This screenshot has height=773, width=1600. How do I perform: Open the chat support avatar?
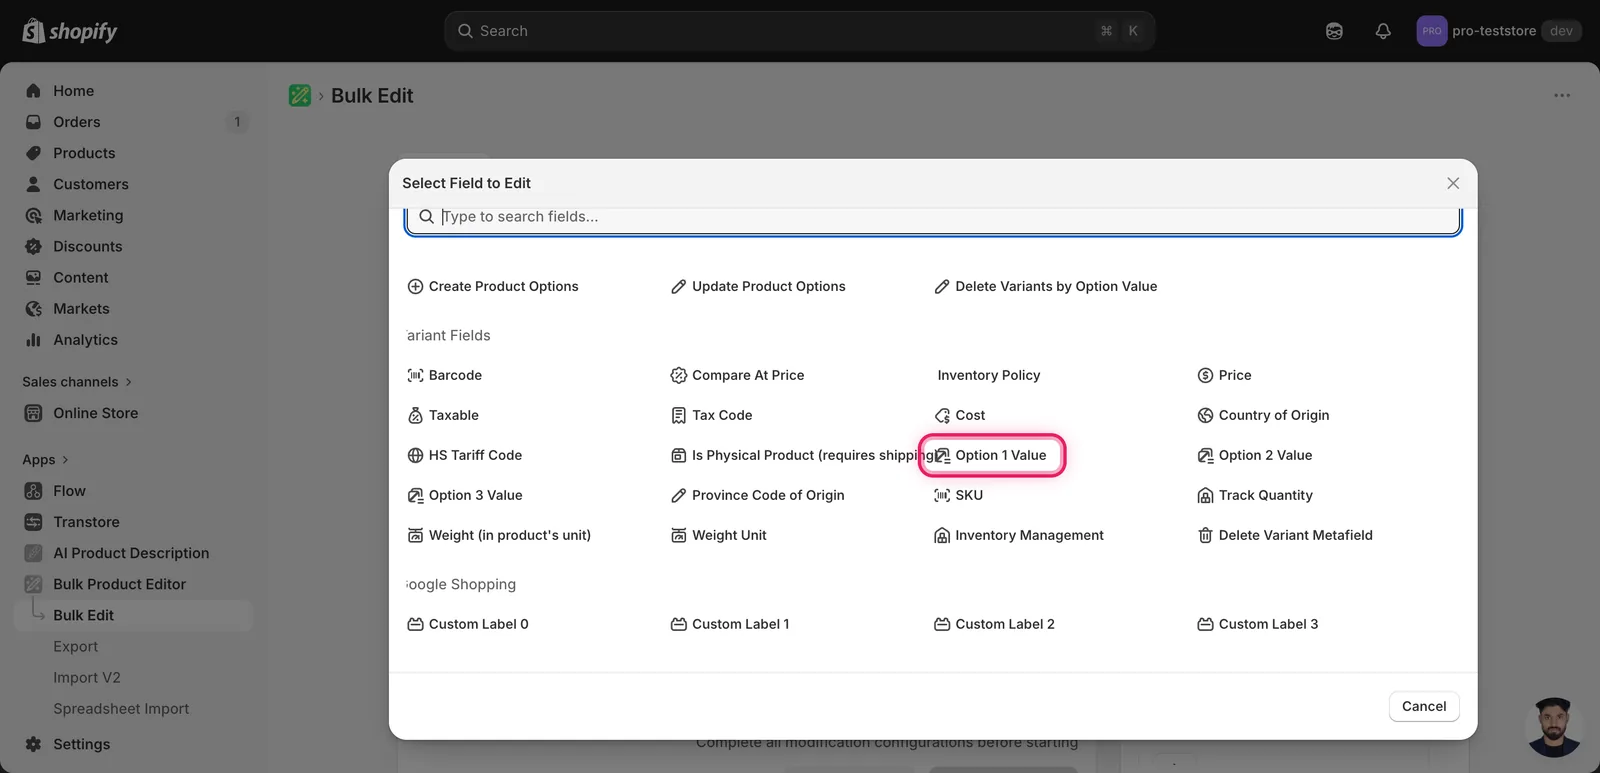coord(1553,727)
